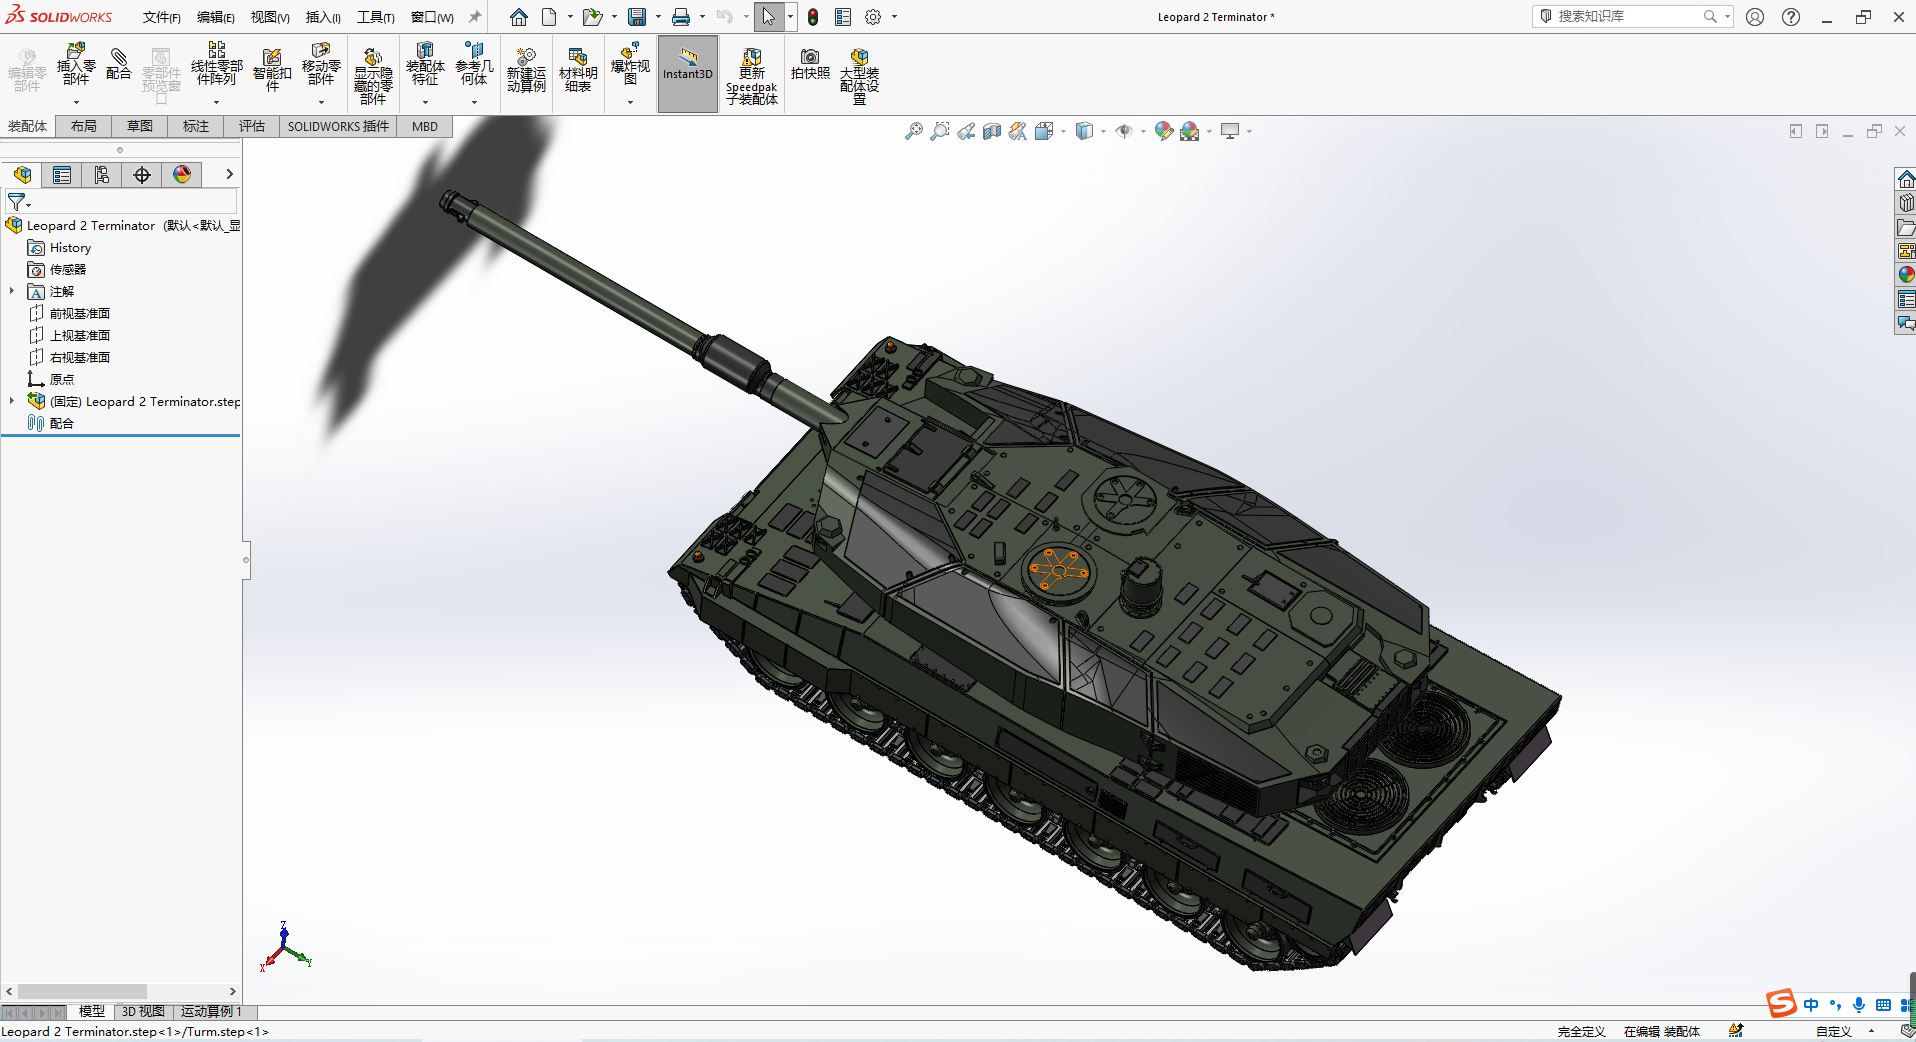
Task: Expand the manager tabs arrow
Action: point(229,174)
